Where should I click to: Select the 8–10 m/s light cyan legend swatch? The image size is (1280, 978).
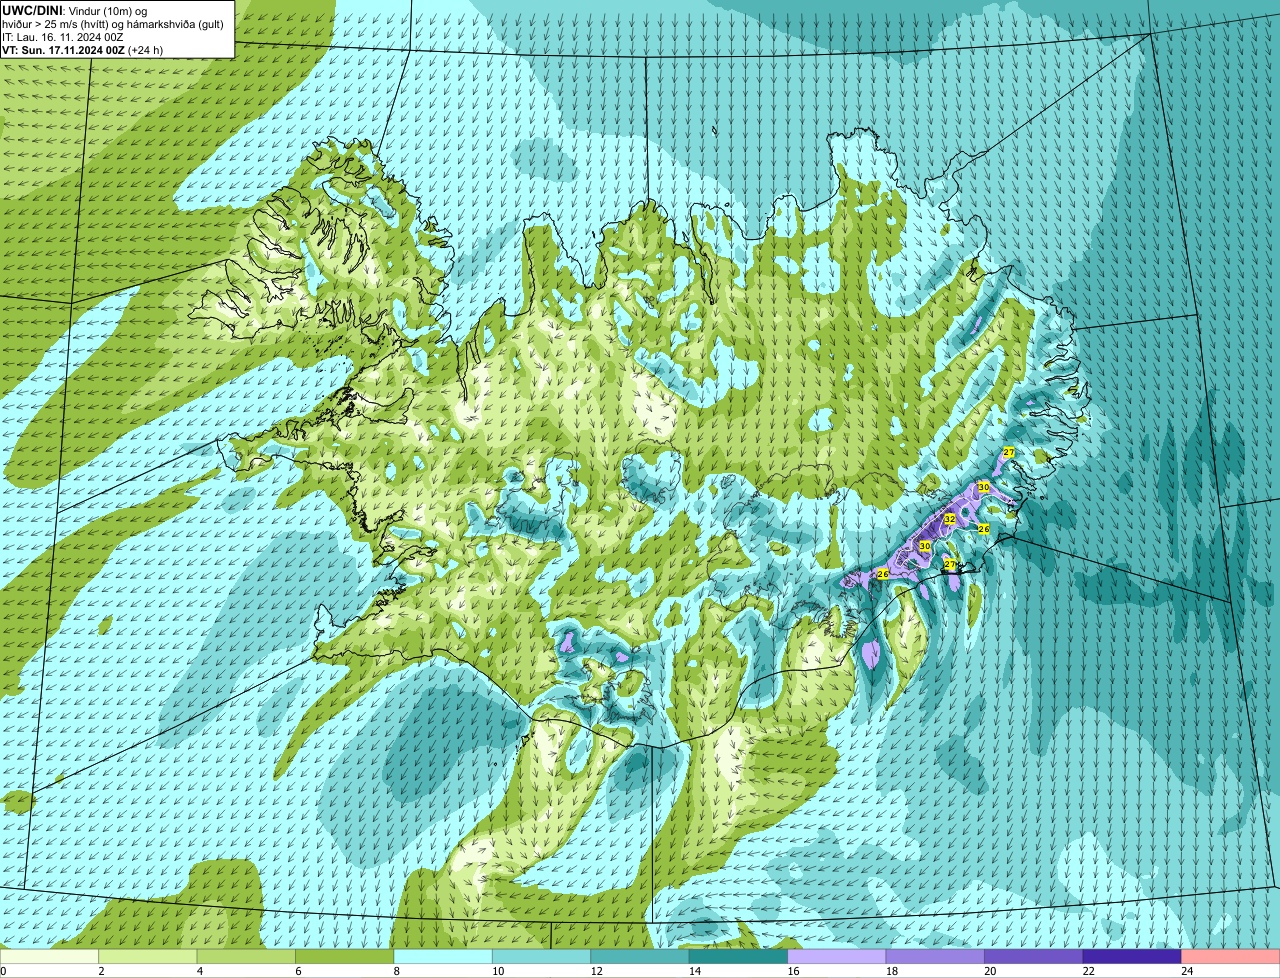(444, 956)
